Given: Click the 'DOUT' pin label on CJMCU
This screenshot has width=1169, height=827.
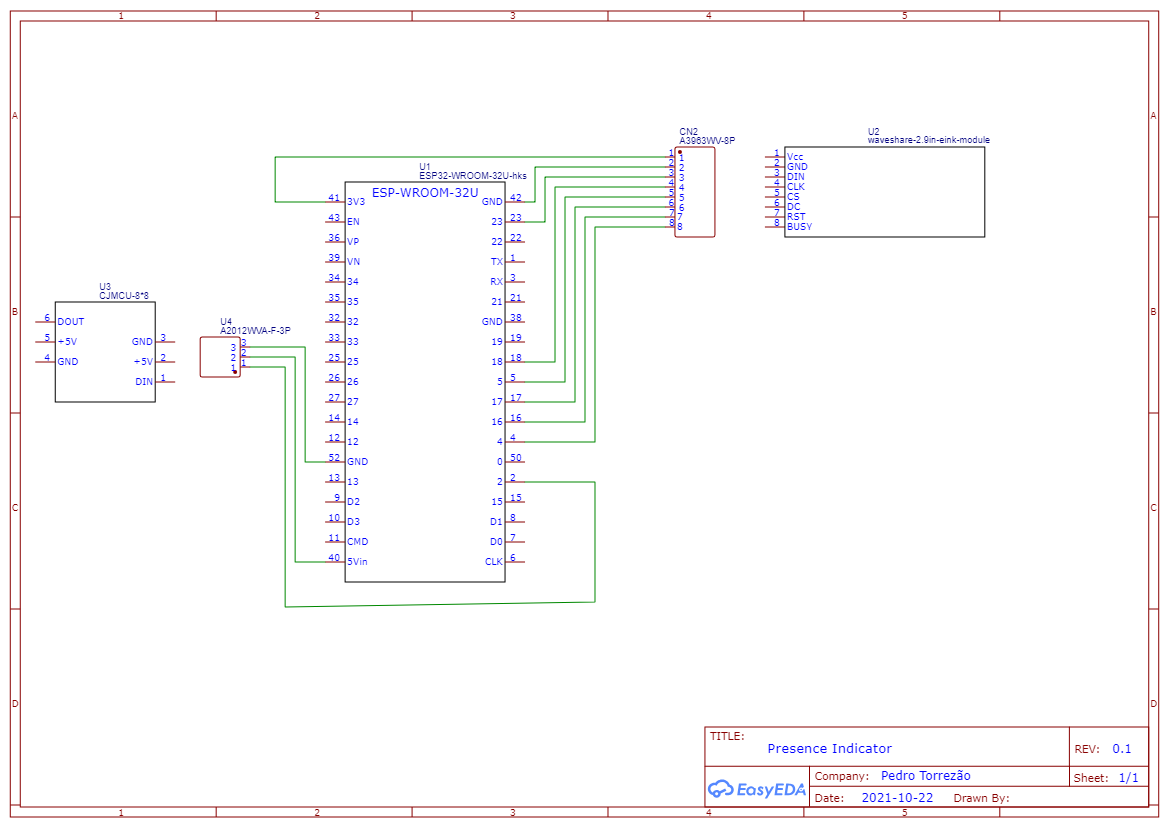Looking at the screenshot, I should (x=71, y=321).
